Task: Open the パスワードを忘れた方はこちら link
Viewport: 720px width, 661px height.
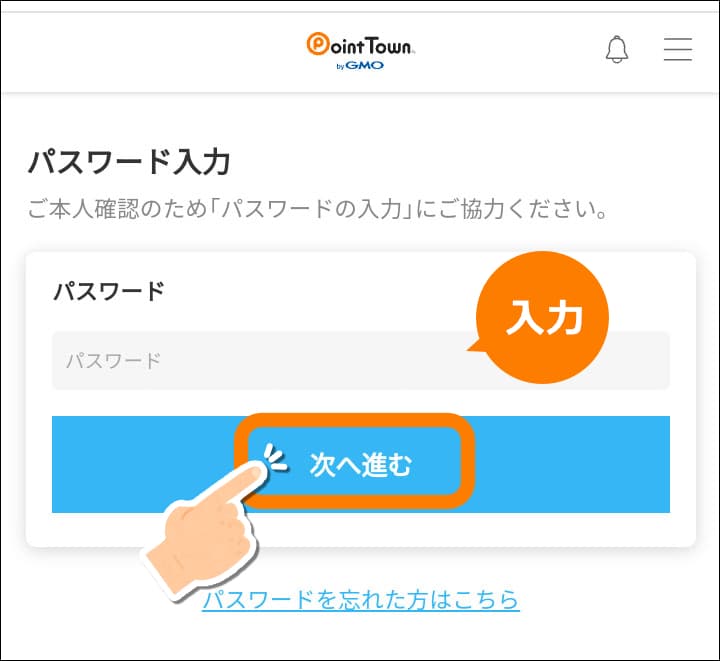Action: click(360, 599)
